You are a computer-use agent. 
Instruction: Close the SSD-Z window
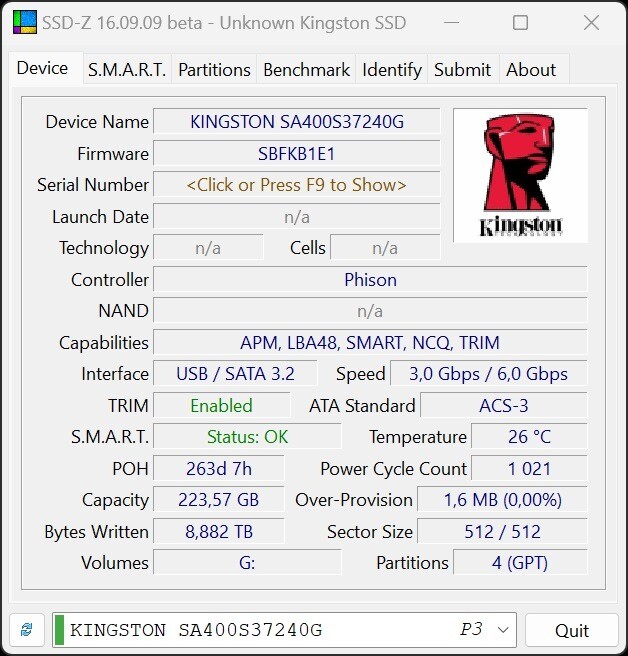click(x=591, y=23)
